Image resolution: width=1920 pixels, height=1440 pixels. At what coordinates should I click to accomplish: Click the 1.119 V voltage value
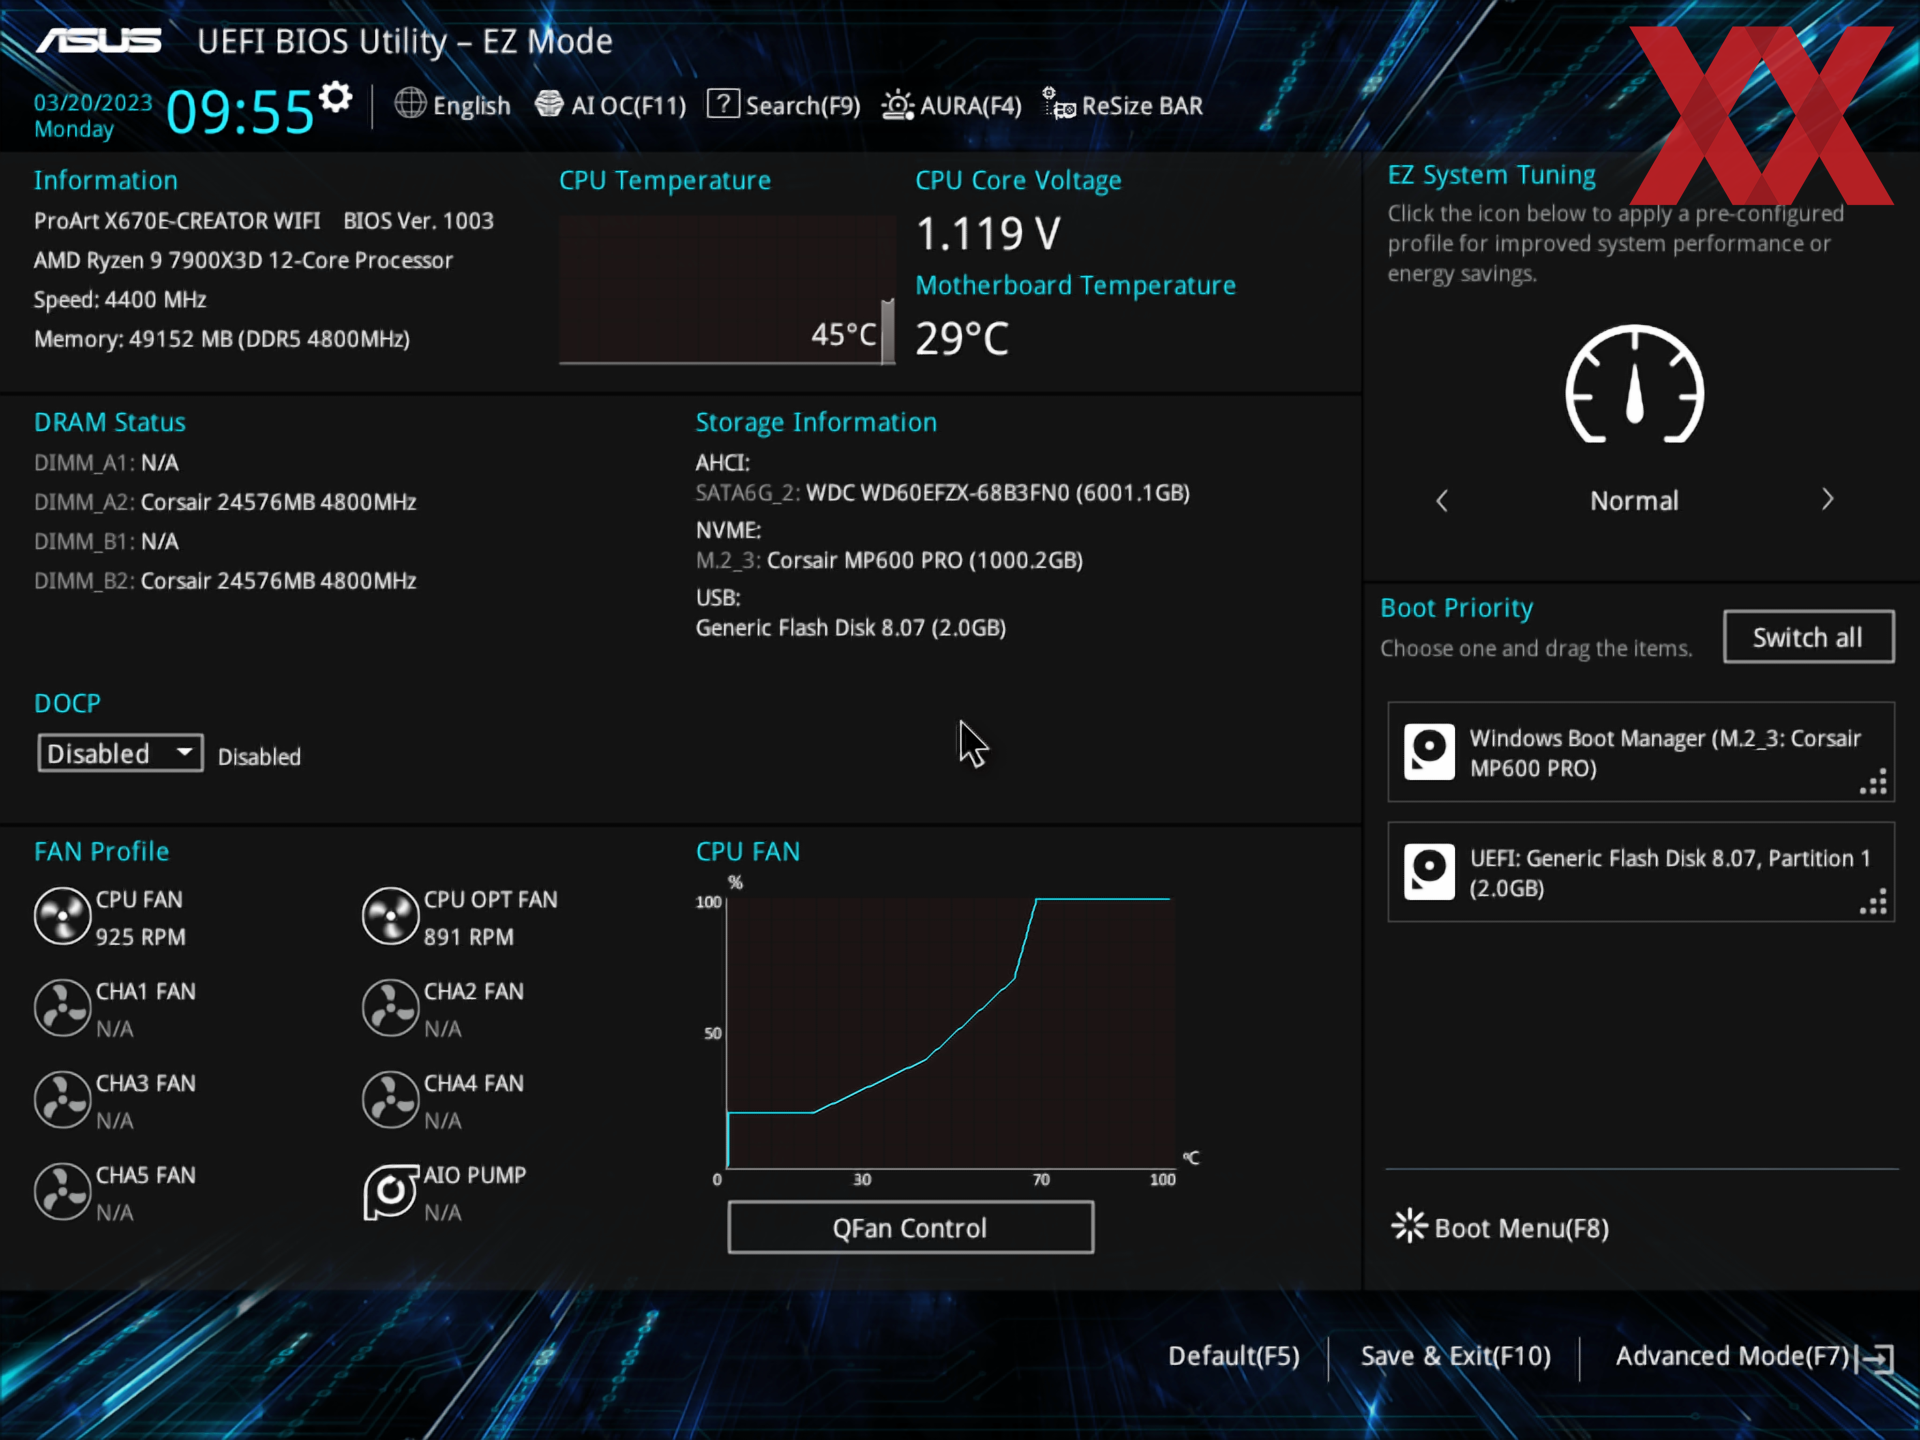pos(988,235)
